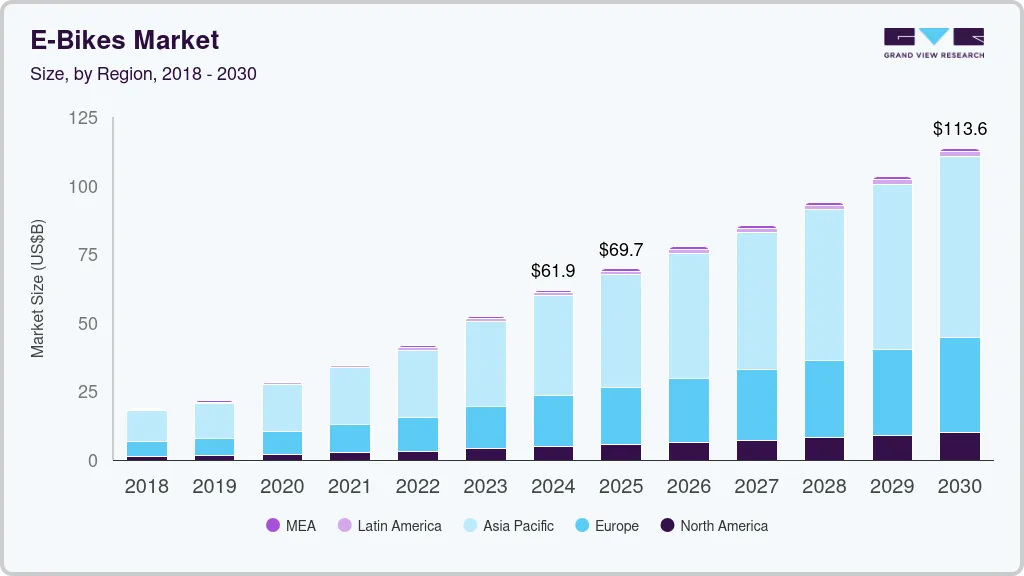Click the E-Bikes Market chart title
Viewport: 1024px width, 576px height.
pos(122,40)
